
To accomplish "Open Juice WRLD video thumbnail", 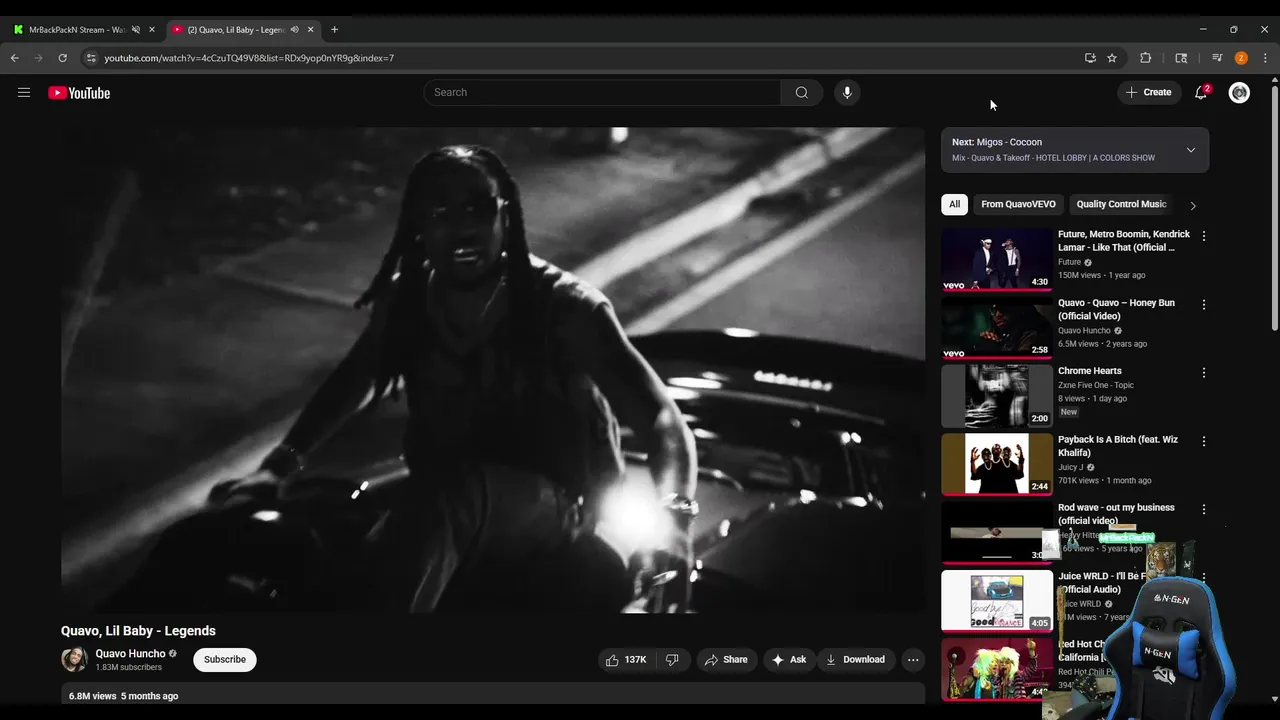I will [997, 601].
